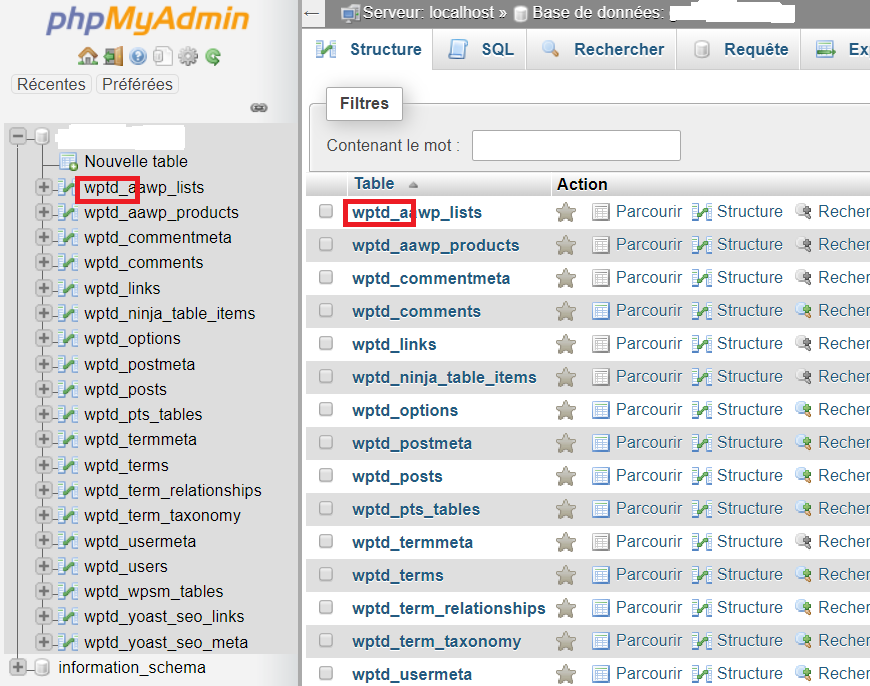
Task: Open the Rechercher tab
Action: [601, 49]
